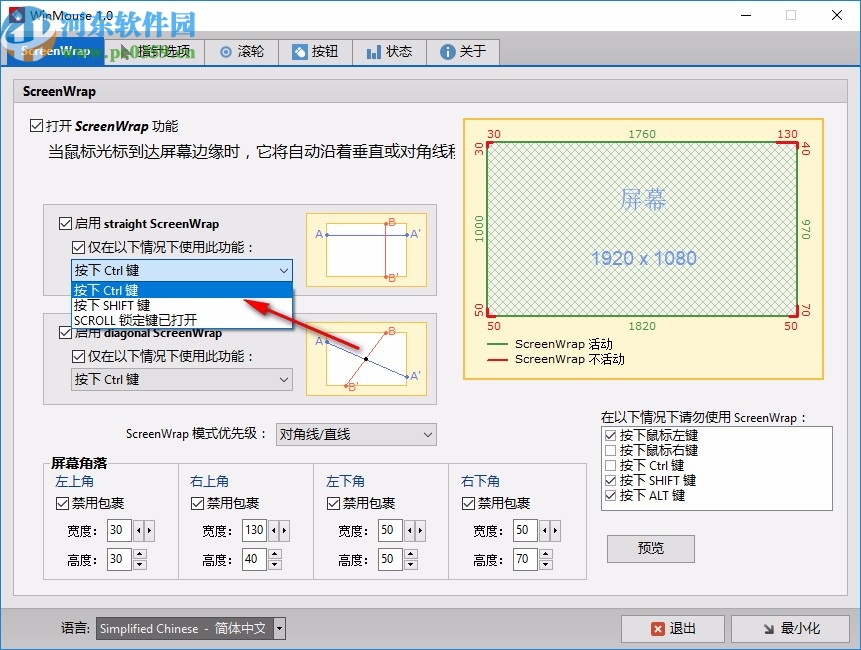Click the button icon on 按钮 tab
The width and height of the screenshot is (861, 650).
299,52
